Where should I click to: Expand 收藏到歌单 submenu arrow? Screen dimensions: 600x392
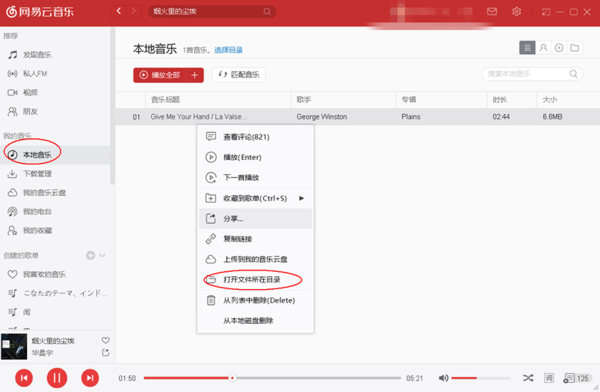(x=302, y=198)
